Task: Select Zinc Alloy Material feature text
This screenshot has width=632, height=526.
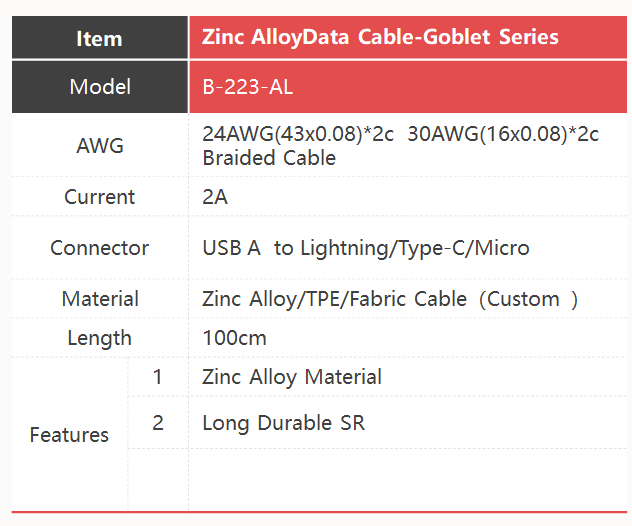Action: [292, 377]
